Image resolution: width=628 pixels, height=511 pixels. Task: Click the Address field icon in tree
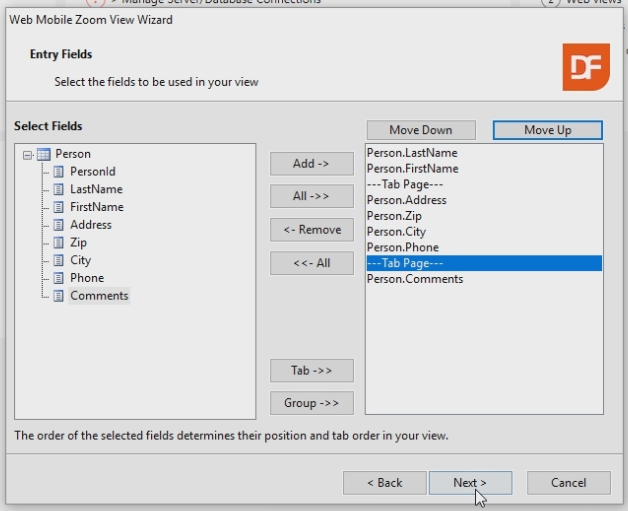[x=58, y=225]
